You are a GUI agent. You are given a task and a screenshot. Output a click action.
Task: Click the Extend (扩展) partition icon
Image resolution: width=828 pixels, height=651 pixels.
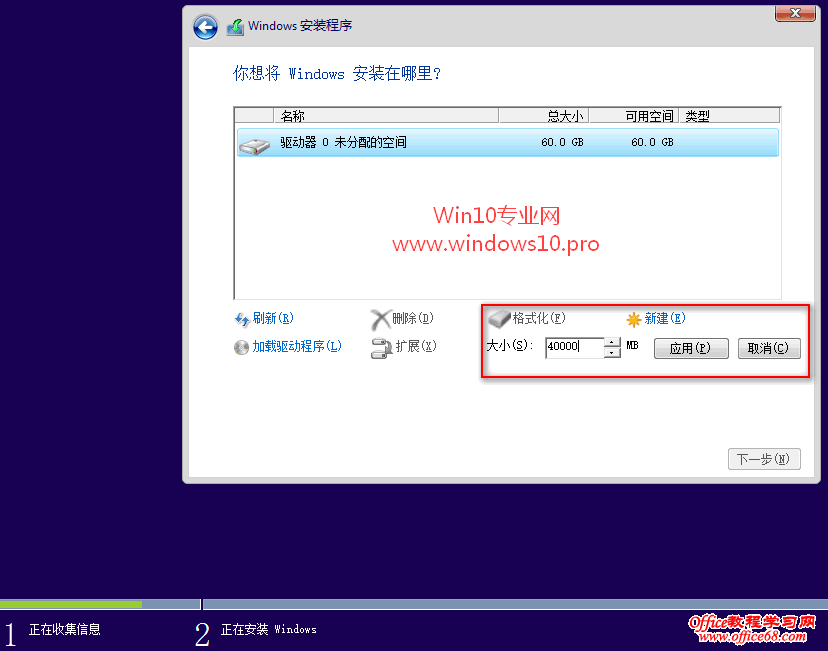(x=380, y=347)
